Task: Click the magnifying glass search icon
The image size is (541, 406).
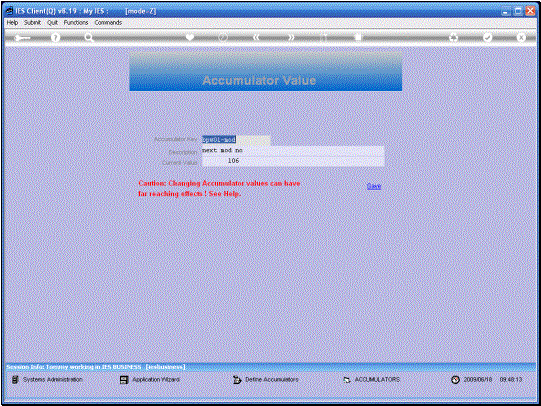Action: [x=89, y=37]
